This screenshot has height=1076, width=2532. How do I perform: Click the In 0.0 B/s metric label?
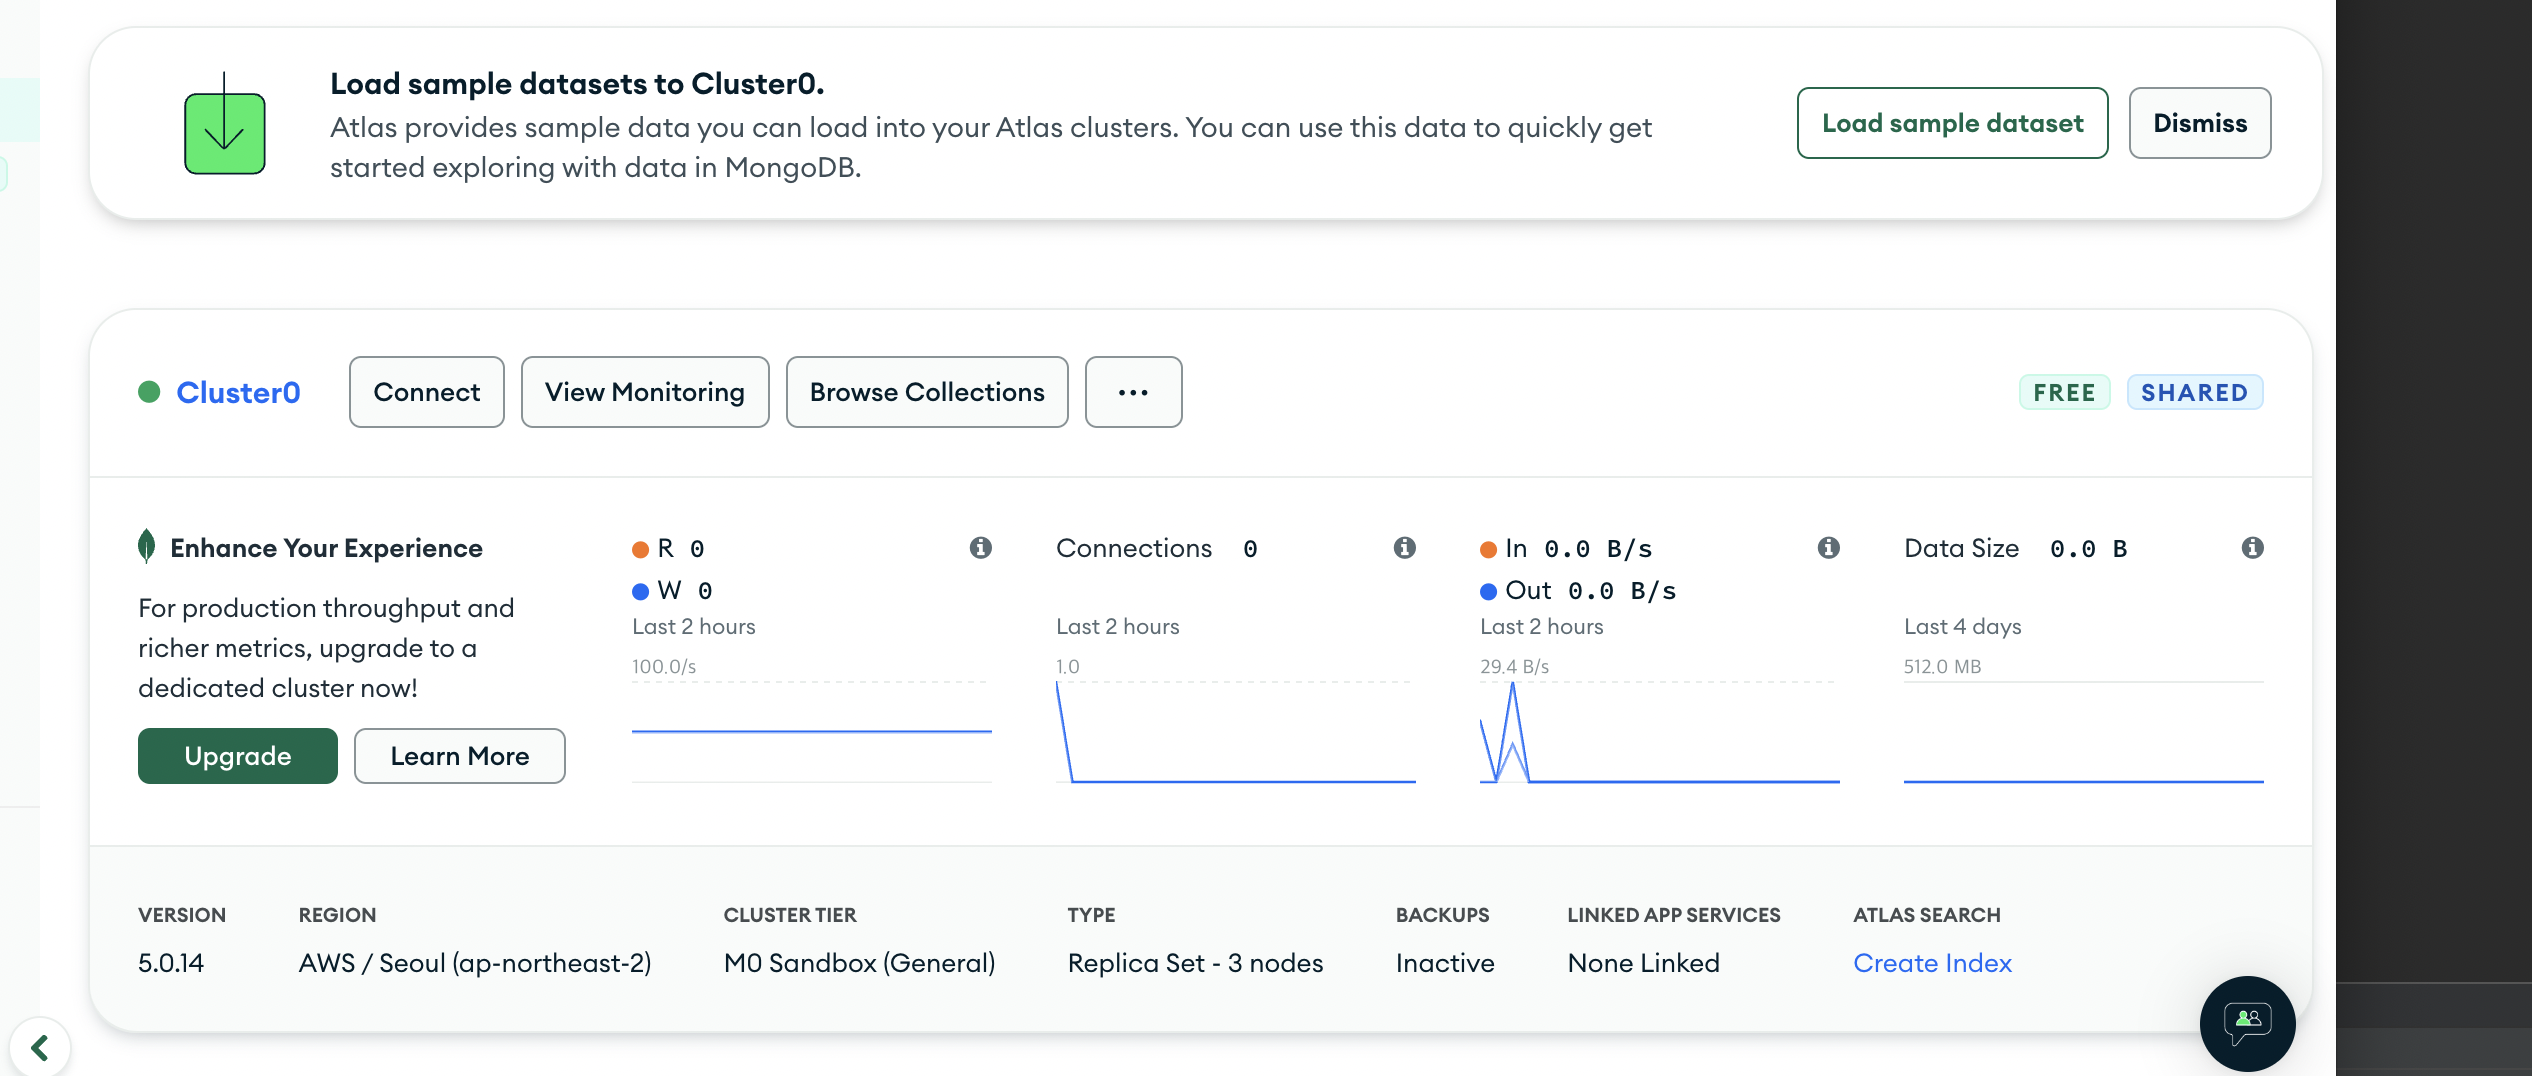(1566, 548)
